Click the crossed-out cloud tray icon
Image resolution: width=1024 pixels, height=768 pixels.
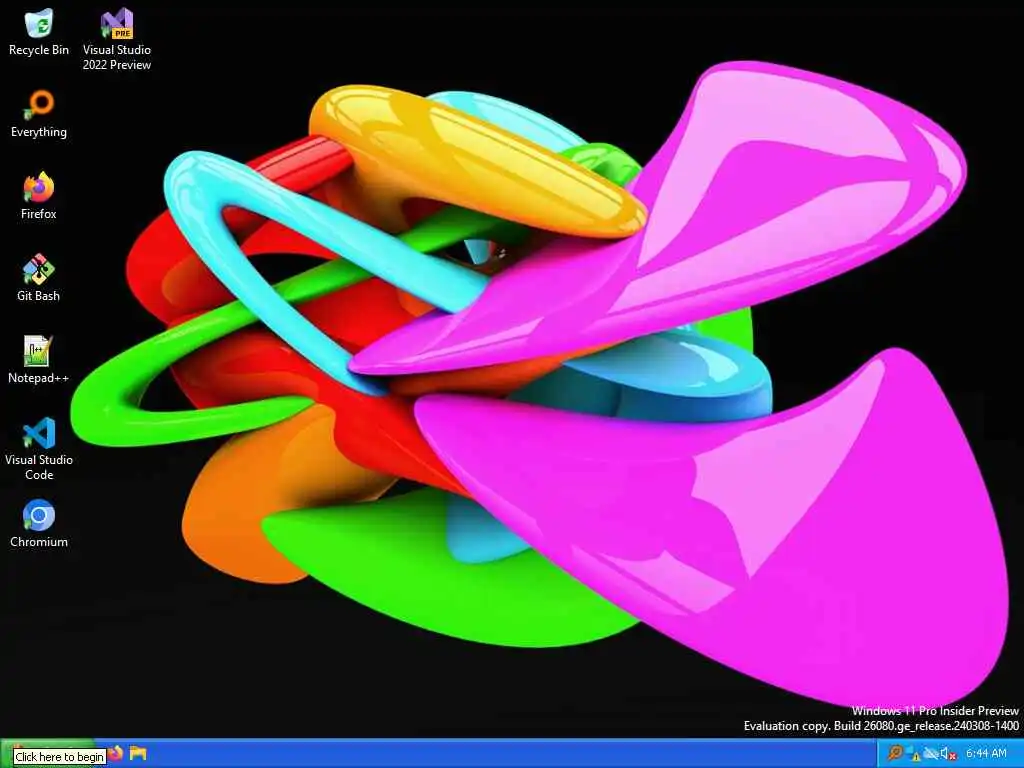(931, 753)
